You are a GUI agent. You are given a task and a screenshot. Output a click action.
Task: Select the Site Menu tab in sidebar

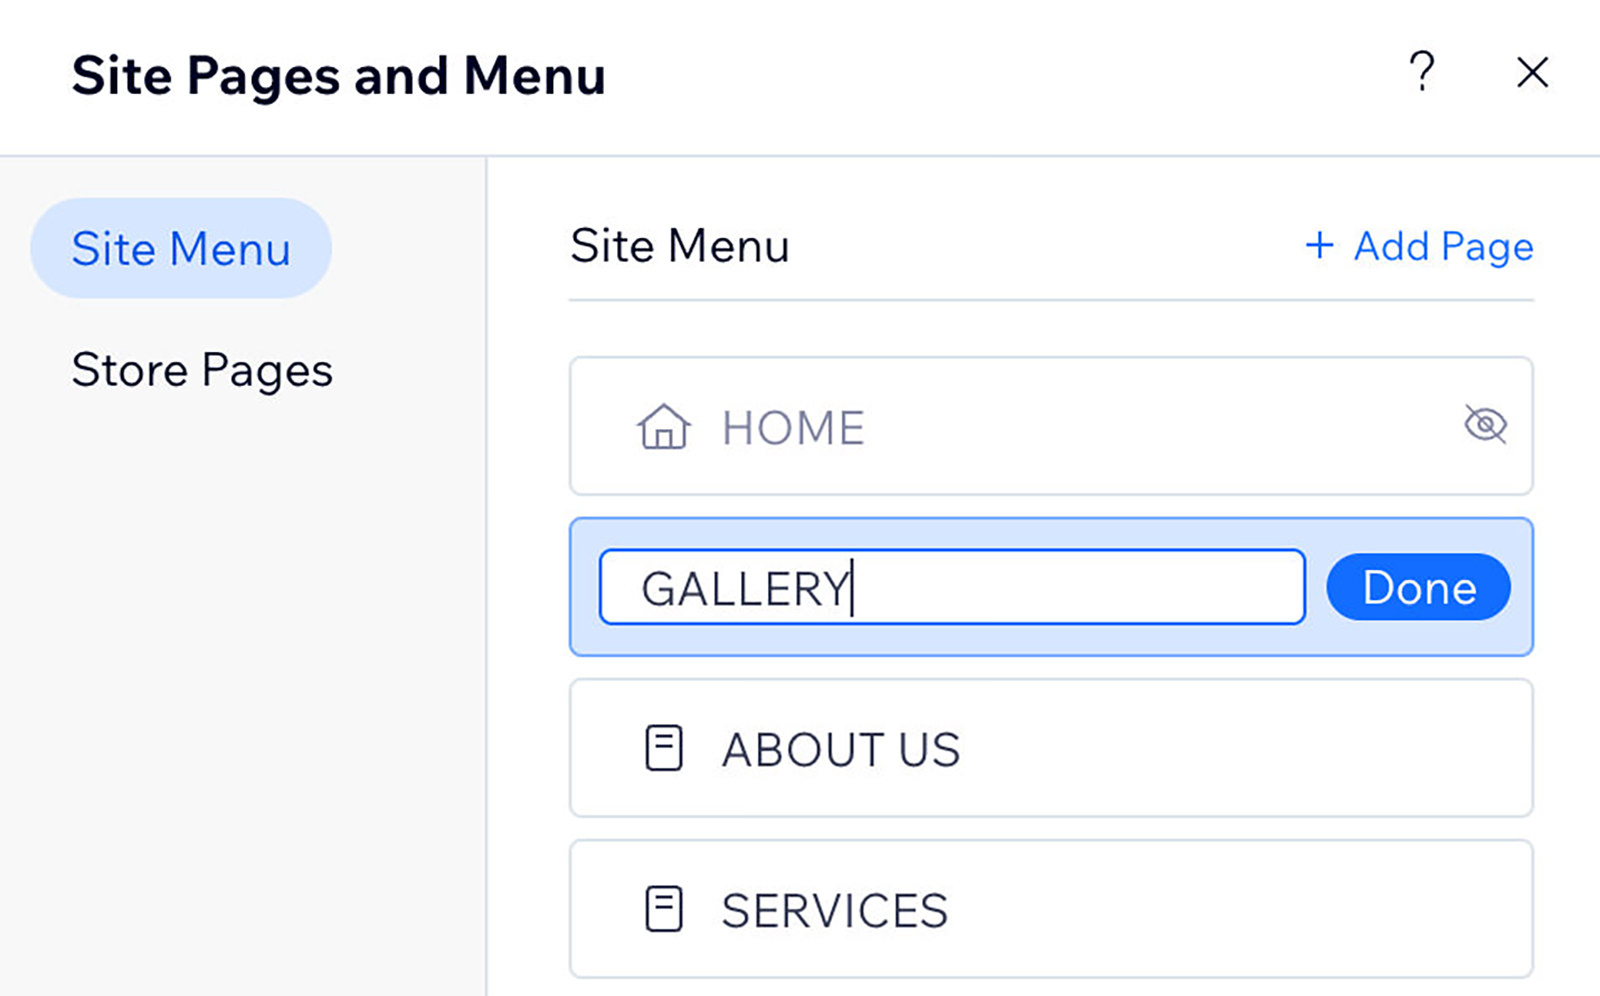181,248
